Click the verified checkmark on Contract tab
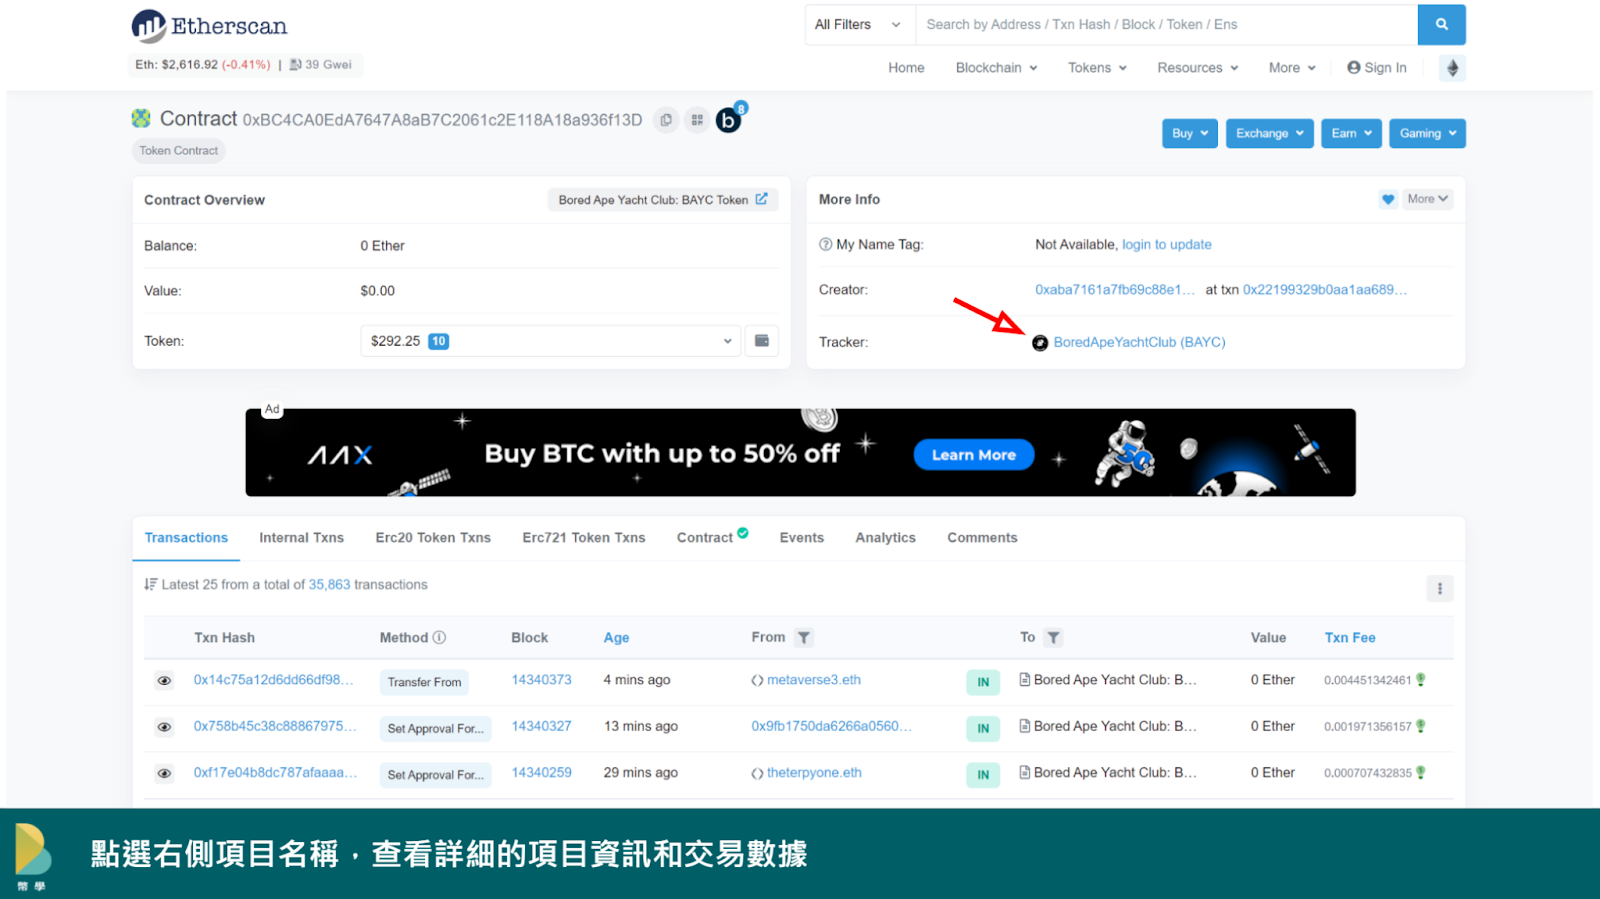This screenshot has height=899, width=1600. pyautogui.click(x=743, y=533)
